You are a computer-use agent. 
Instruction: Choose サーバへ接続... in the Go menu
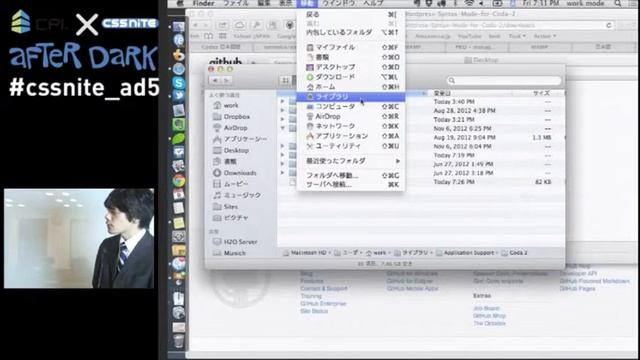coord(351,184)
